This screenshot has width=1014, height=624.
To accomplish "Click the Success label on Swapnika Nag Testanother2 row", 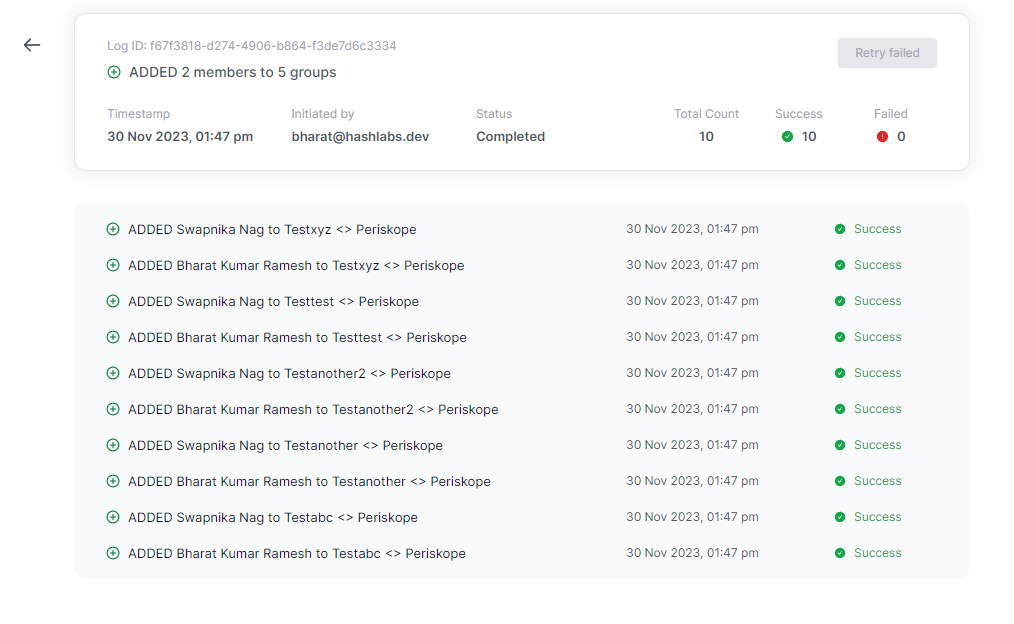I will point(878,373).
